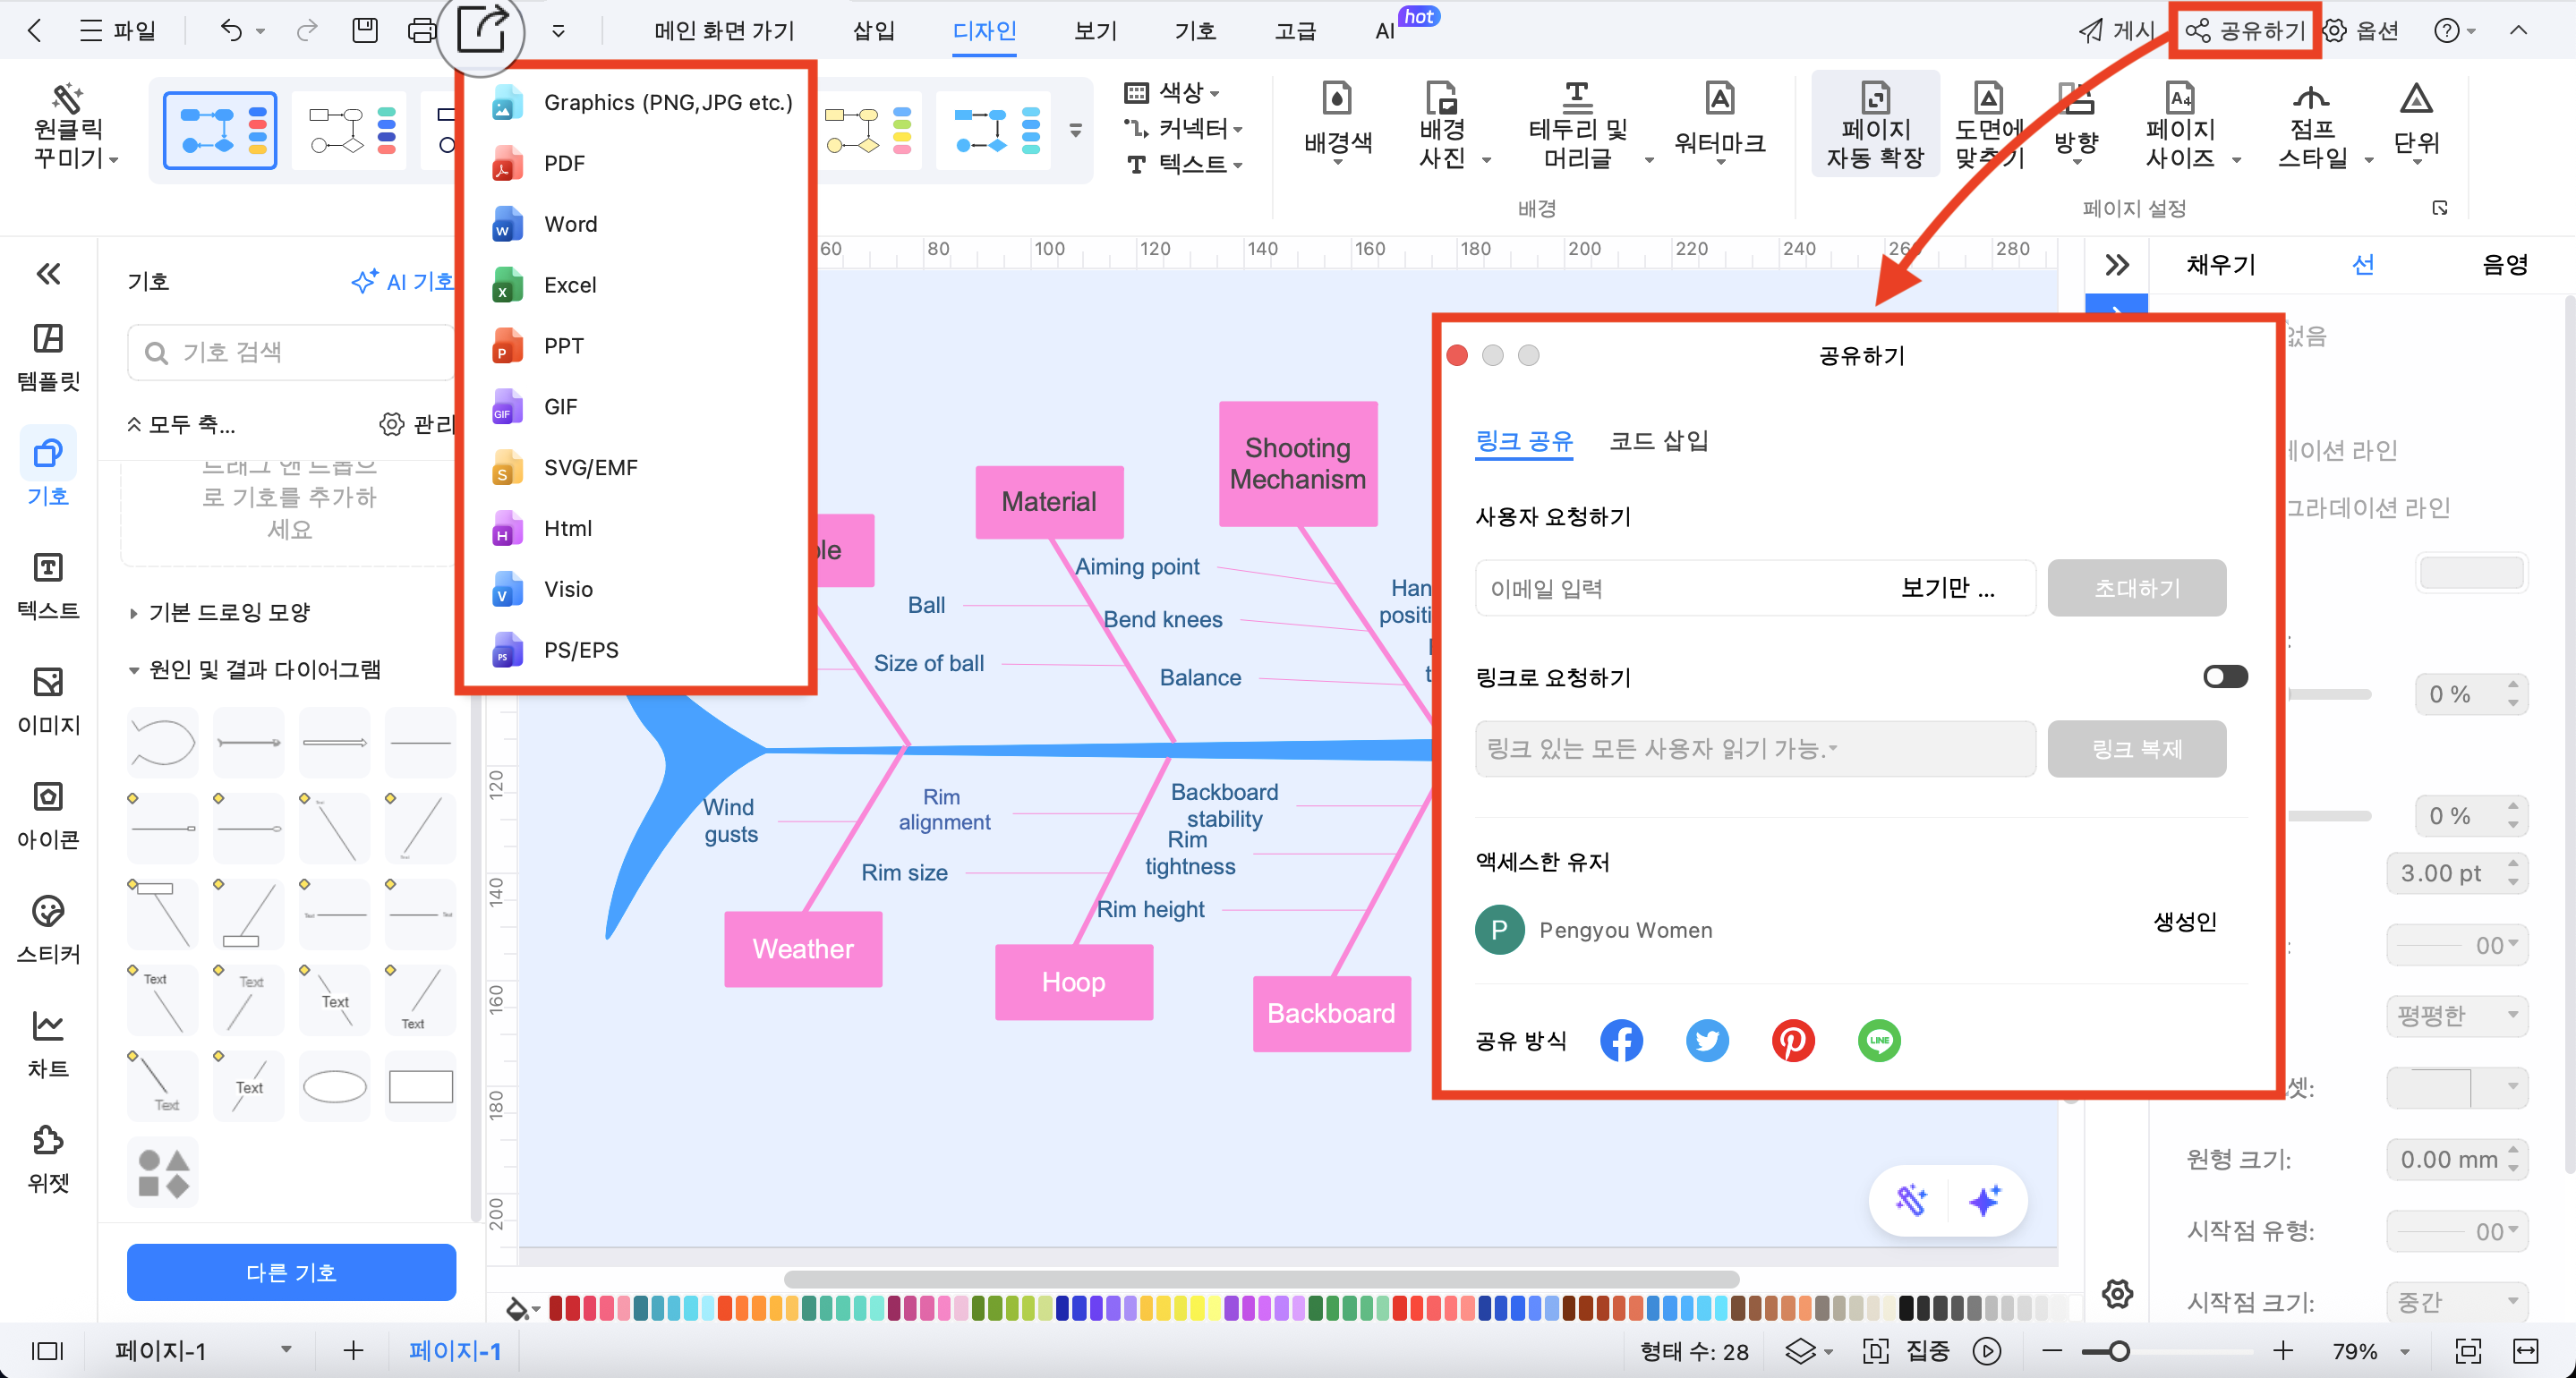Screen dimensions: 2576x1378
Task: Share via Twitter icon
Action: click(x=1707, y=1041)
